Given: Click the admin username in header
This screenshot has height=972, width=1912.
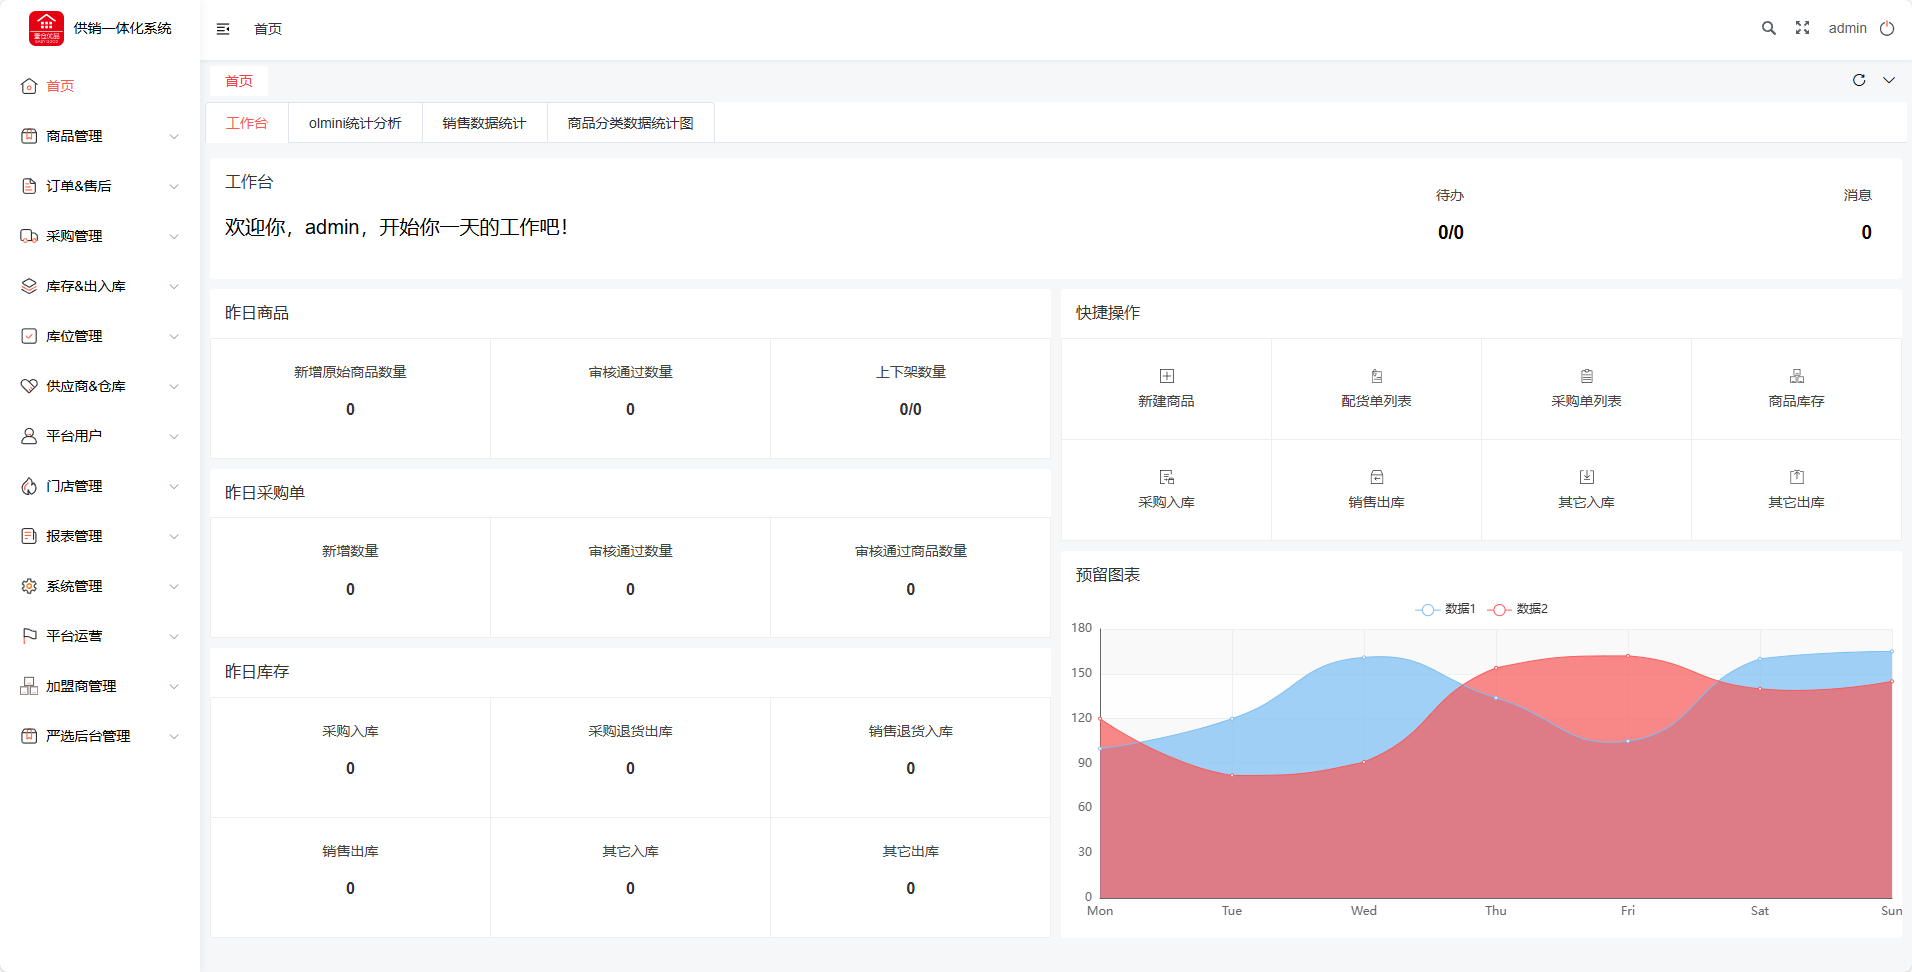Looking at the screenshot, I should [x=1847, y=28].
